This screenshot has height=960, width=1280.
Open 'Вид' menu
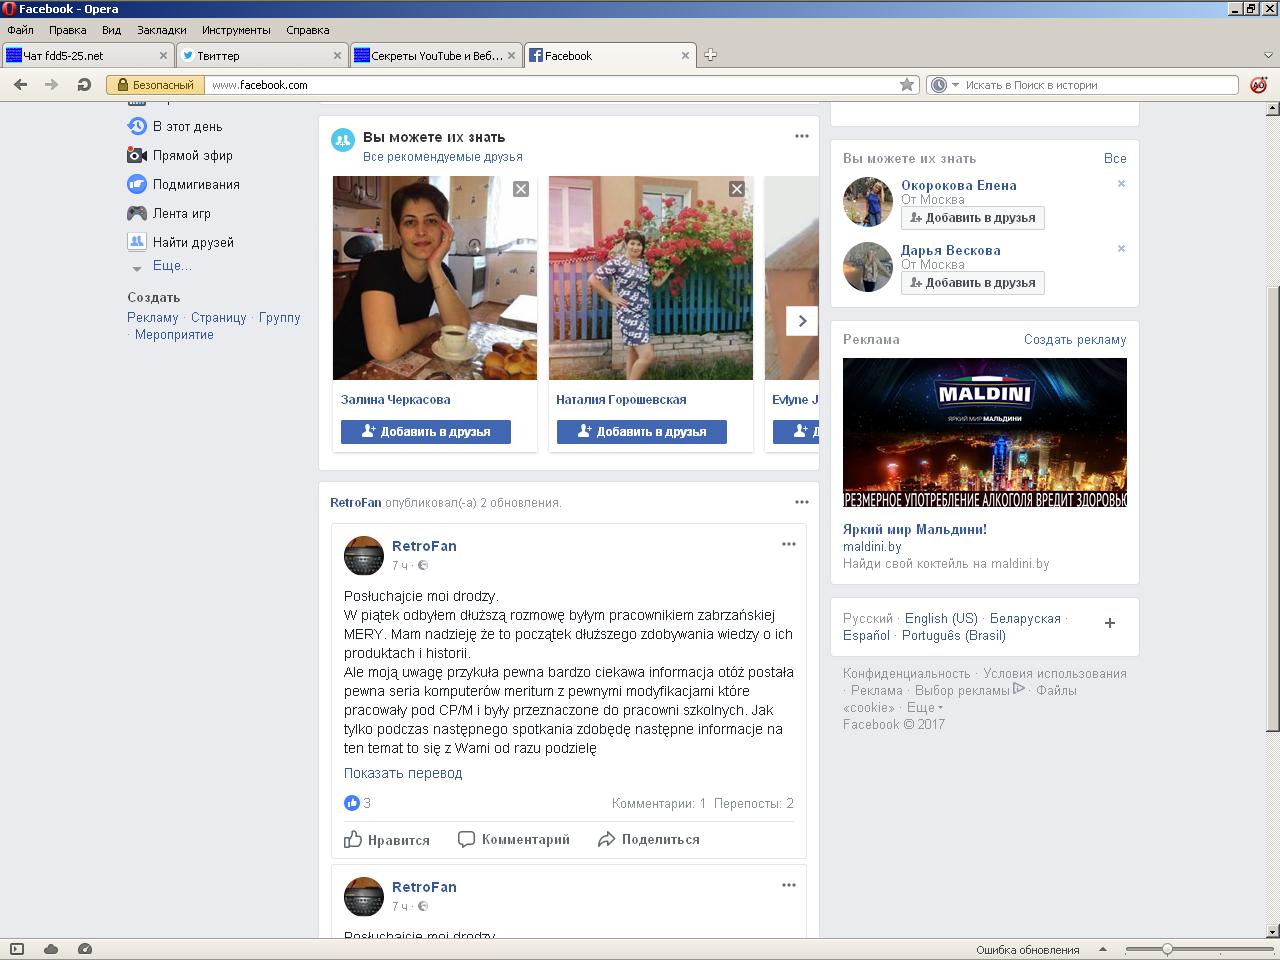tap(111, 30)
